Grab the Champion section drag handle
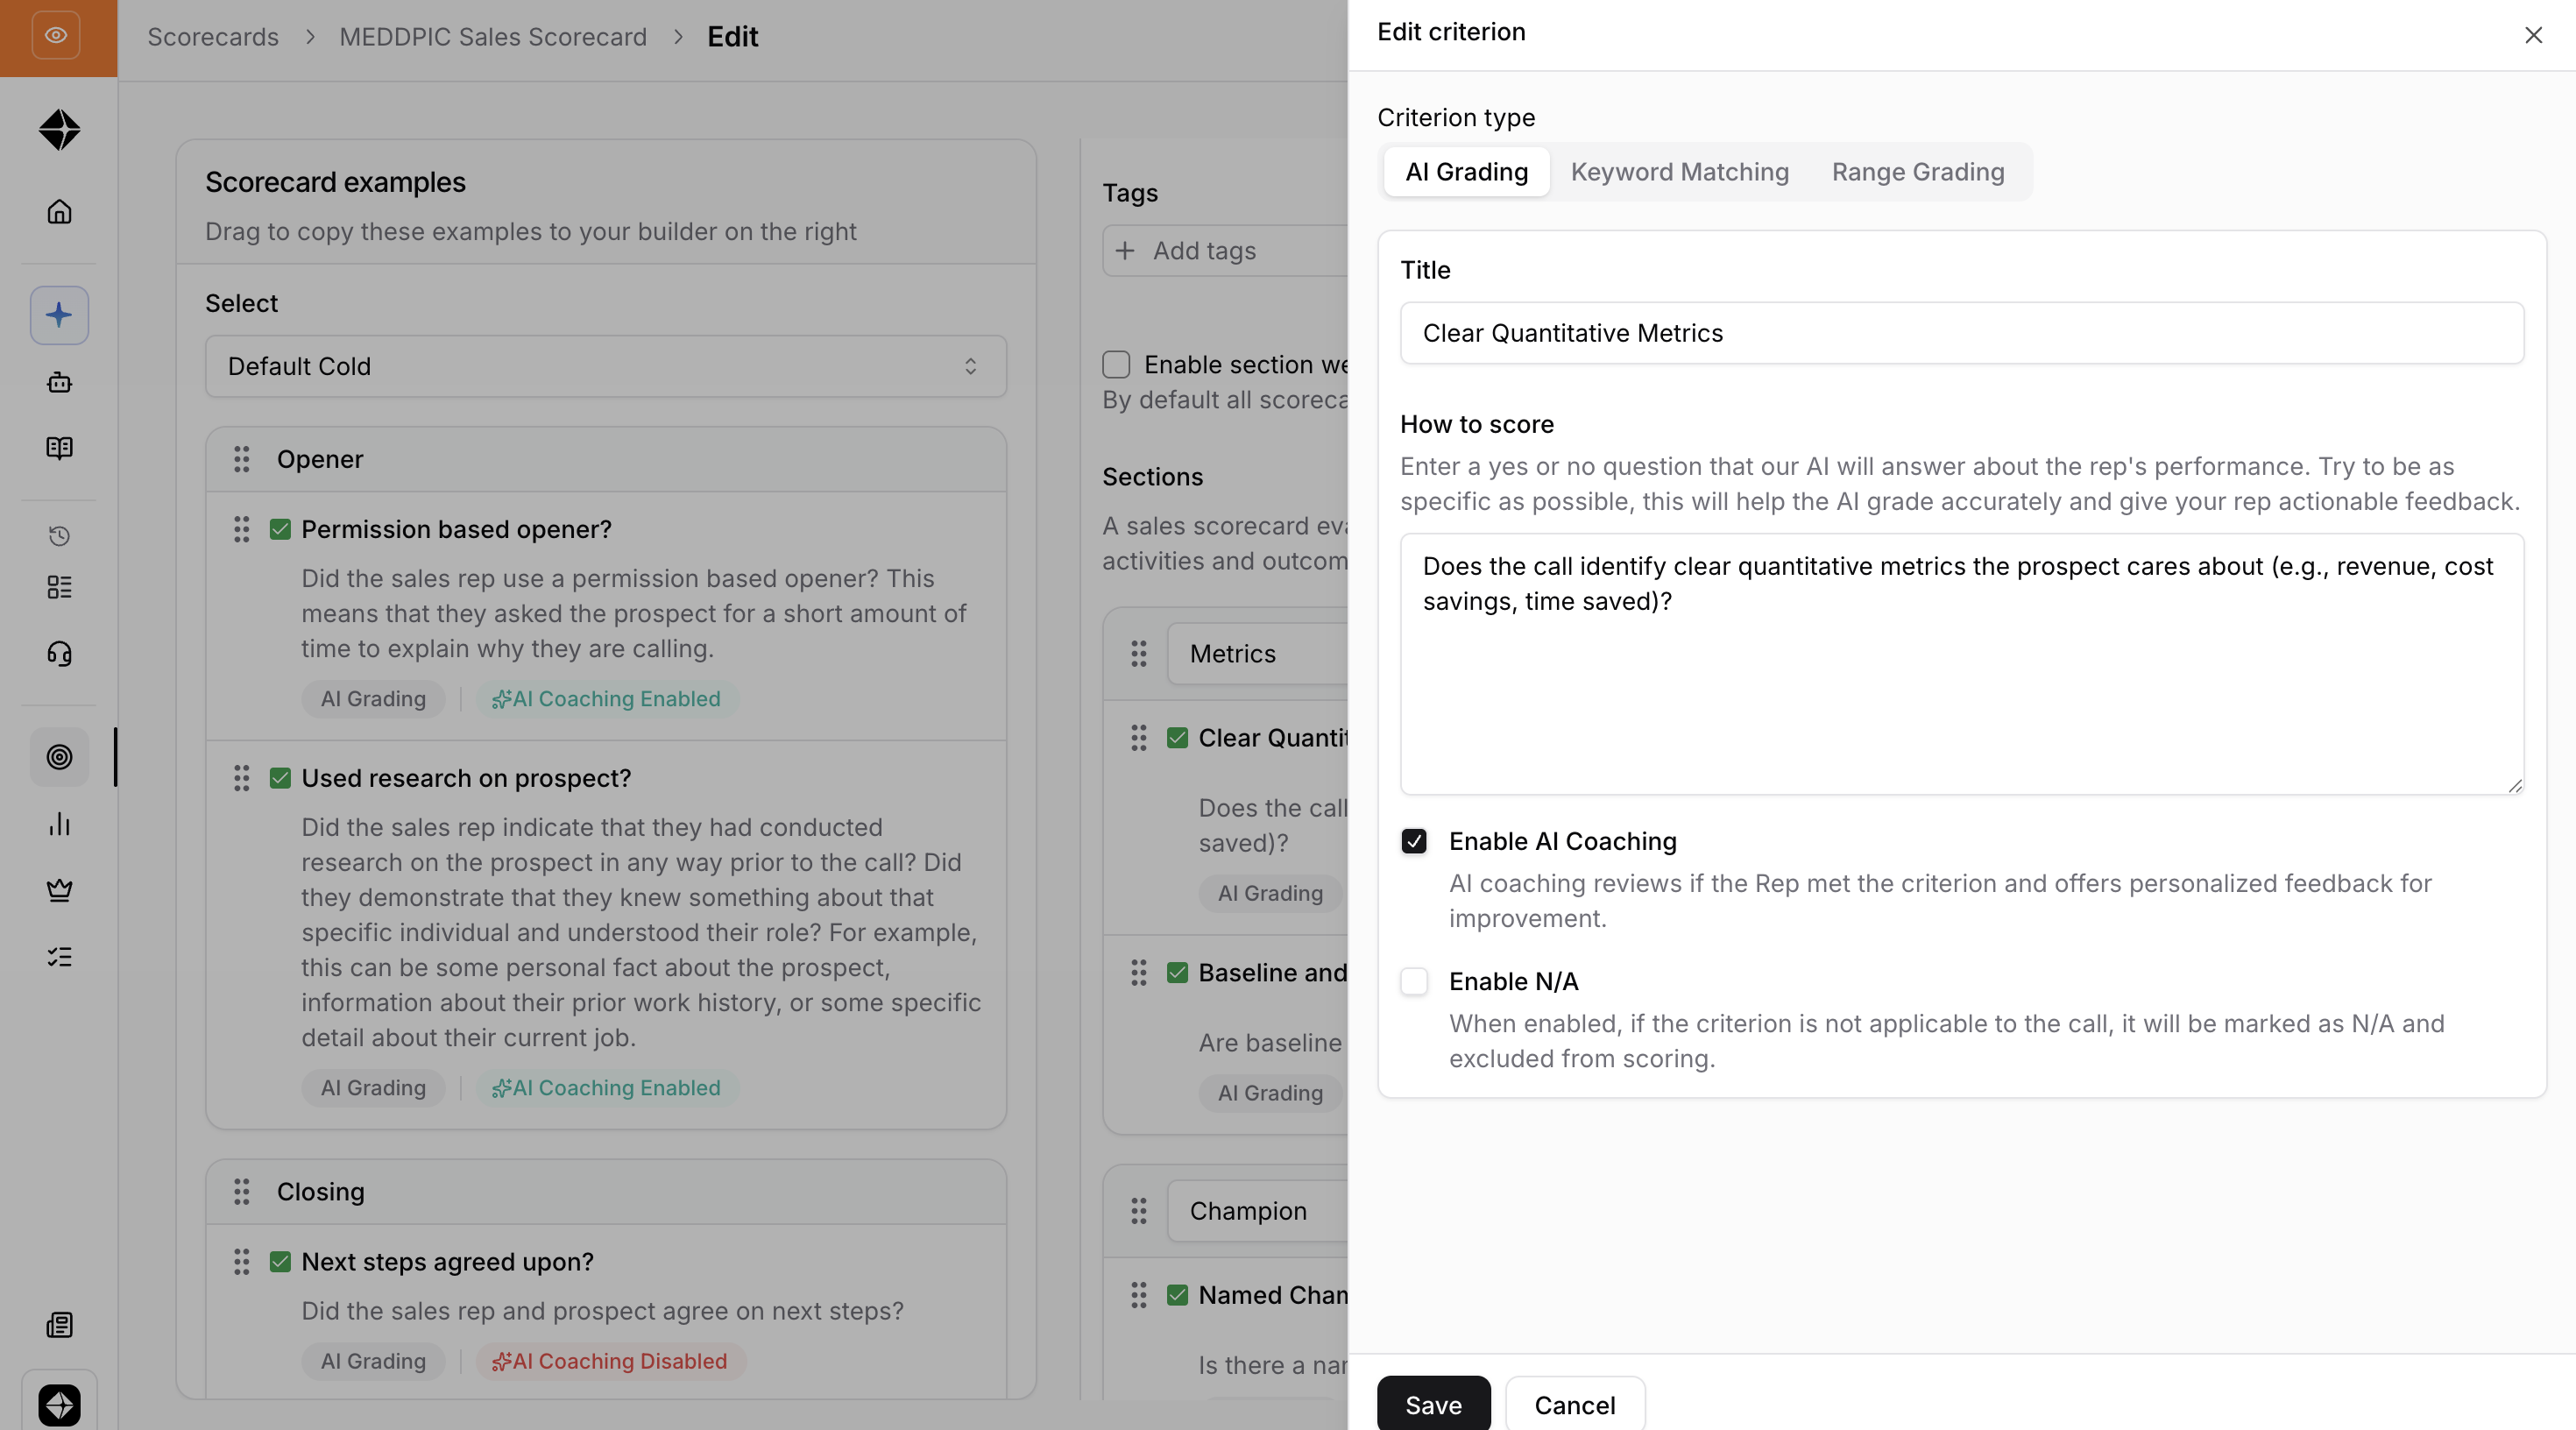The height and width of the screenshot is (1430, 2576). click(1139, 1211)
